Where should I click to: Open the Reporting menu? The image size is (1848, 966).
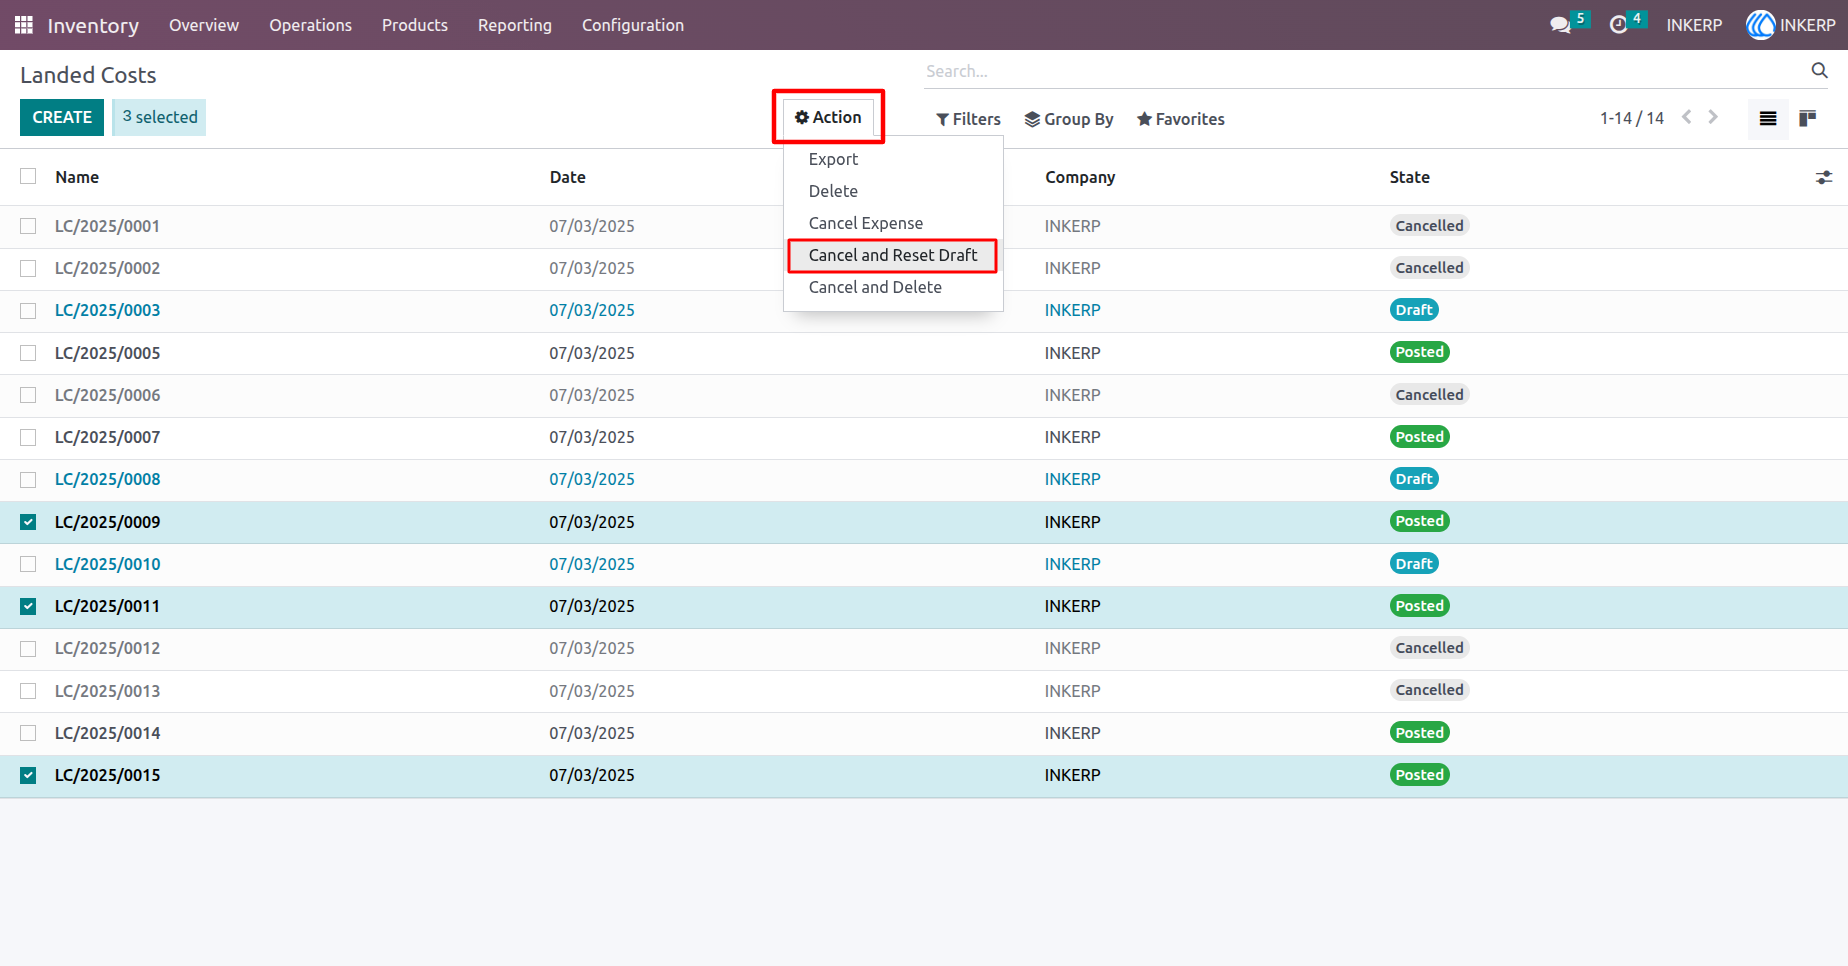(515, 25)
